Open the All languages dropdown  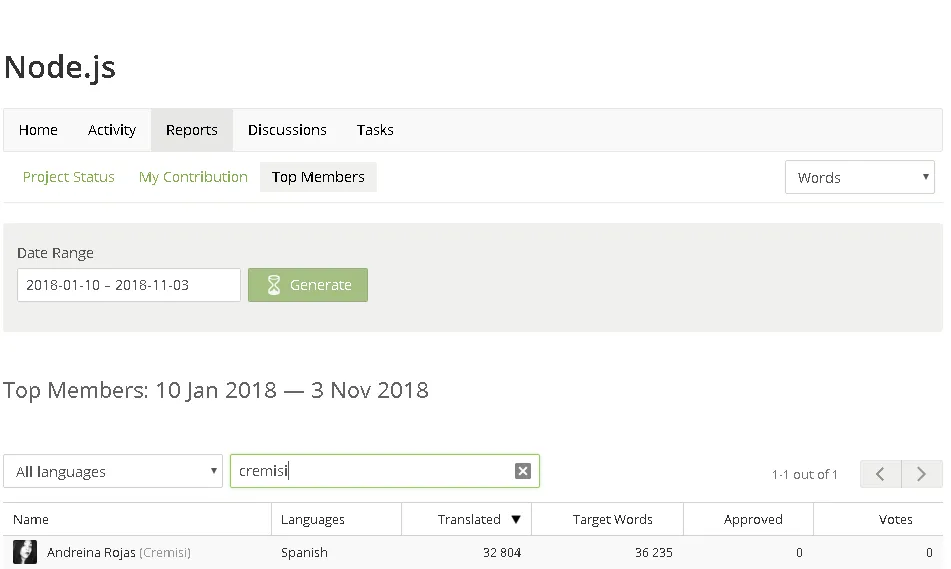[x=113, y=471]
